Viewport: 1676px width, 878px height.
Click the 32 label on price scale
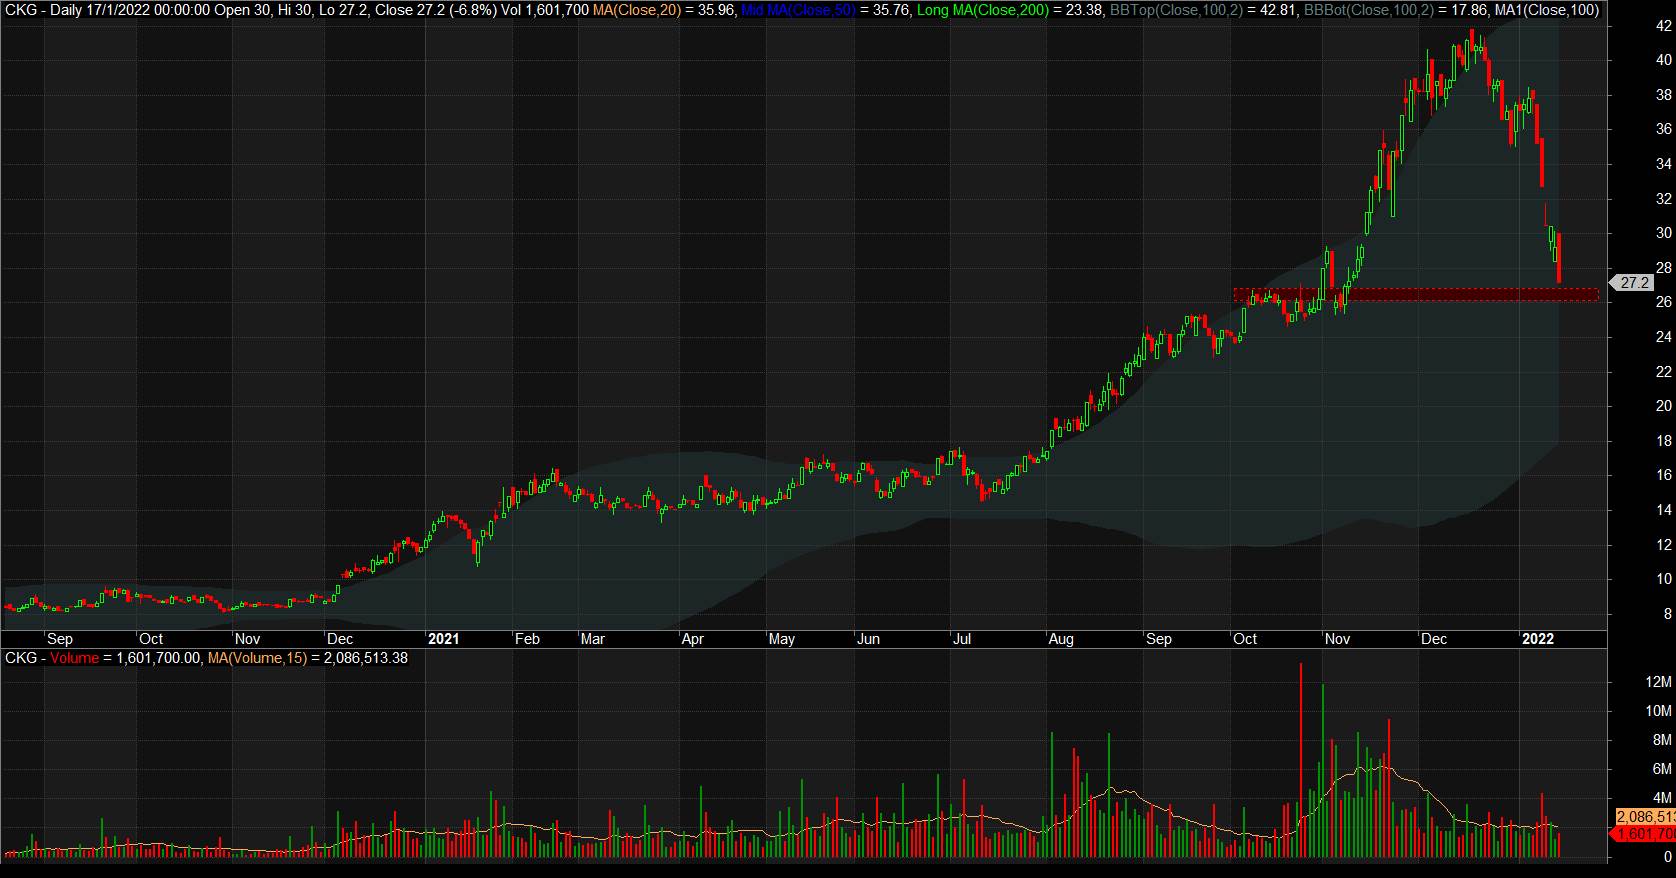tap(1664, 199)
